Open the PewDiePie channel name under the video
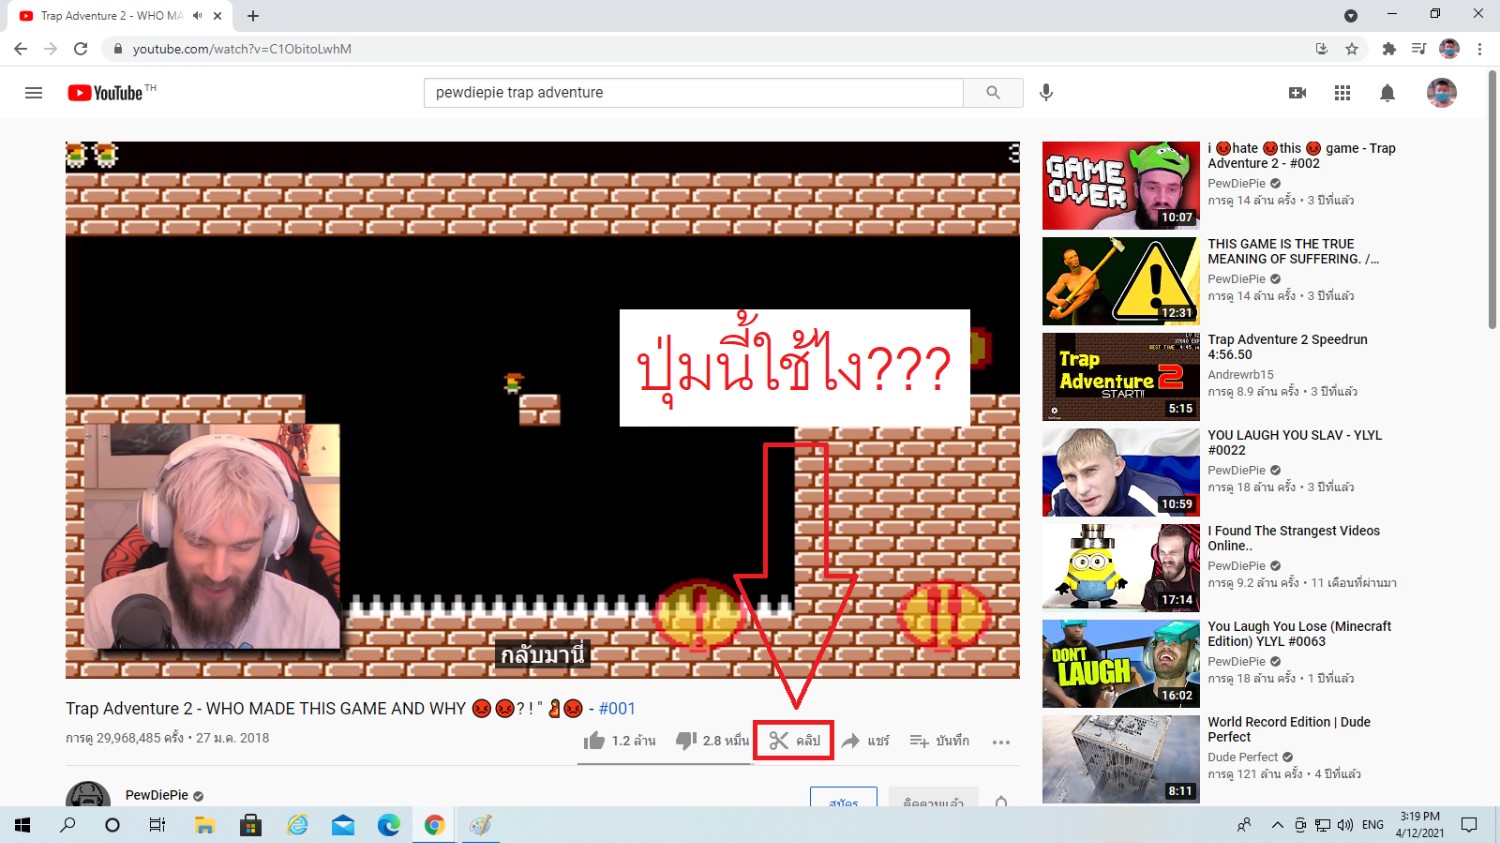Screen dimensions: 1500x843 pos(157,796)
